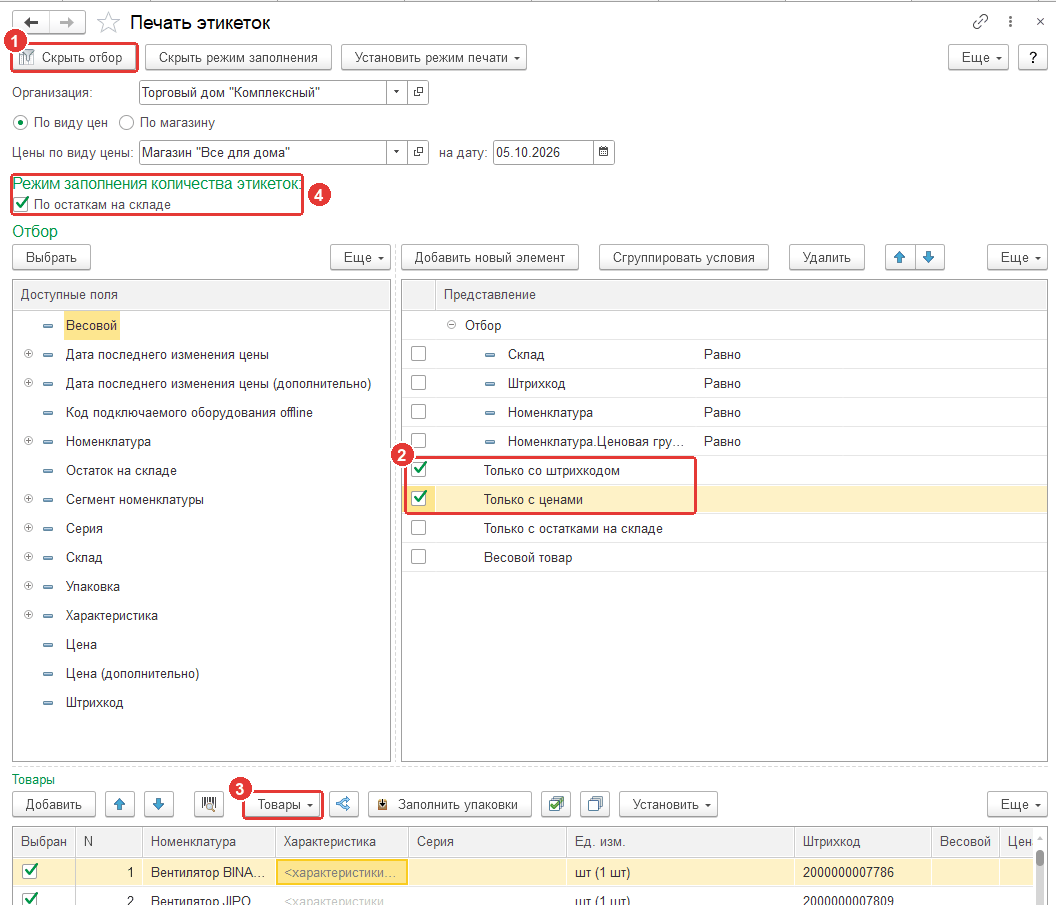Toggle 'По остаткам на складе' checkbox
Screen dimensions: 1056x910
point(22,203)
